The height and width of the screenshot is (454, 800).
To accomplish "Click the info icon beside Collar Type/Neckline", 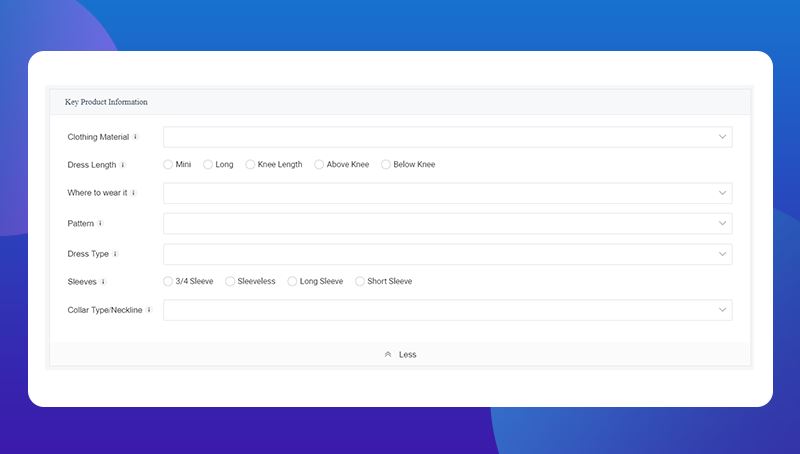I will pyautogui.click(x=148, y=310).
